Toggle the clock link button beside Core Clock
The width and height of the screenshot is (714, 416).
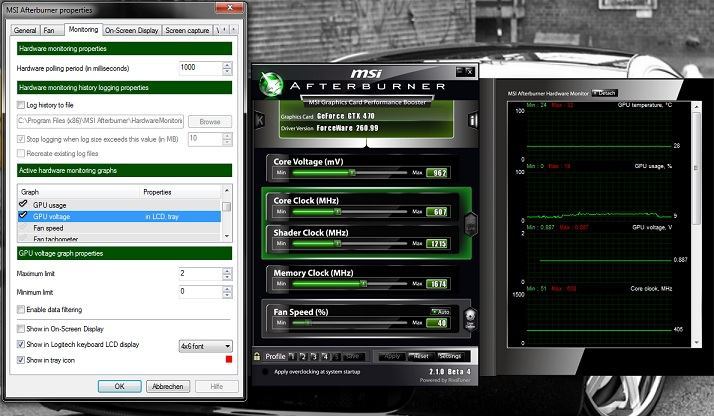[x=470, y=224]
